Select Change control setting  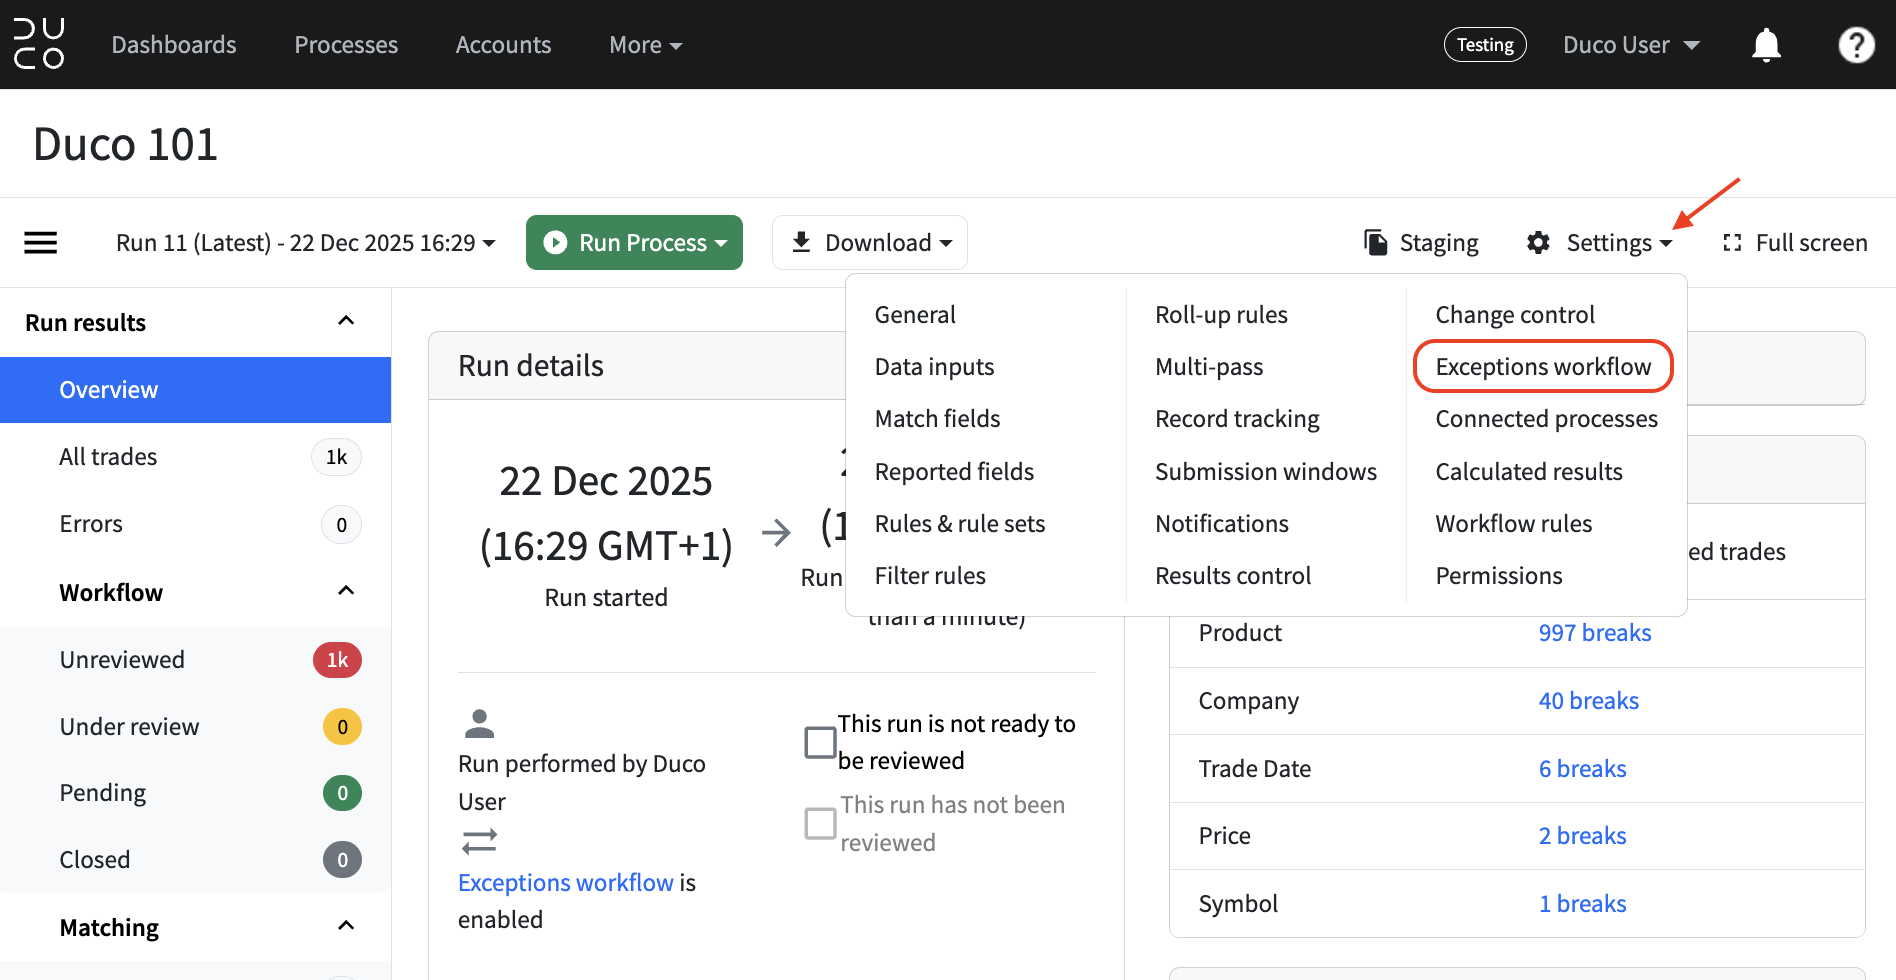coord(1515,315)
